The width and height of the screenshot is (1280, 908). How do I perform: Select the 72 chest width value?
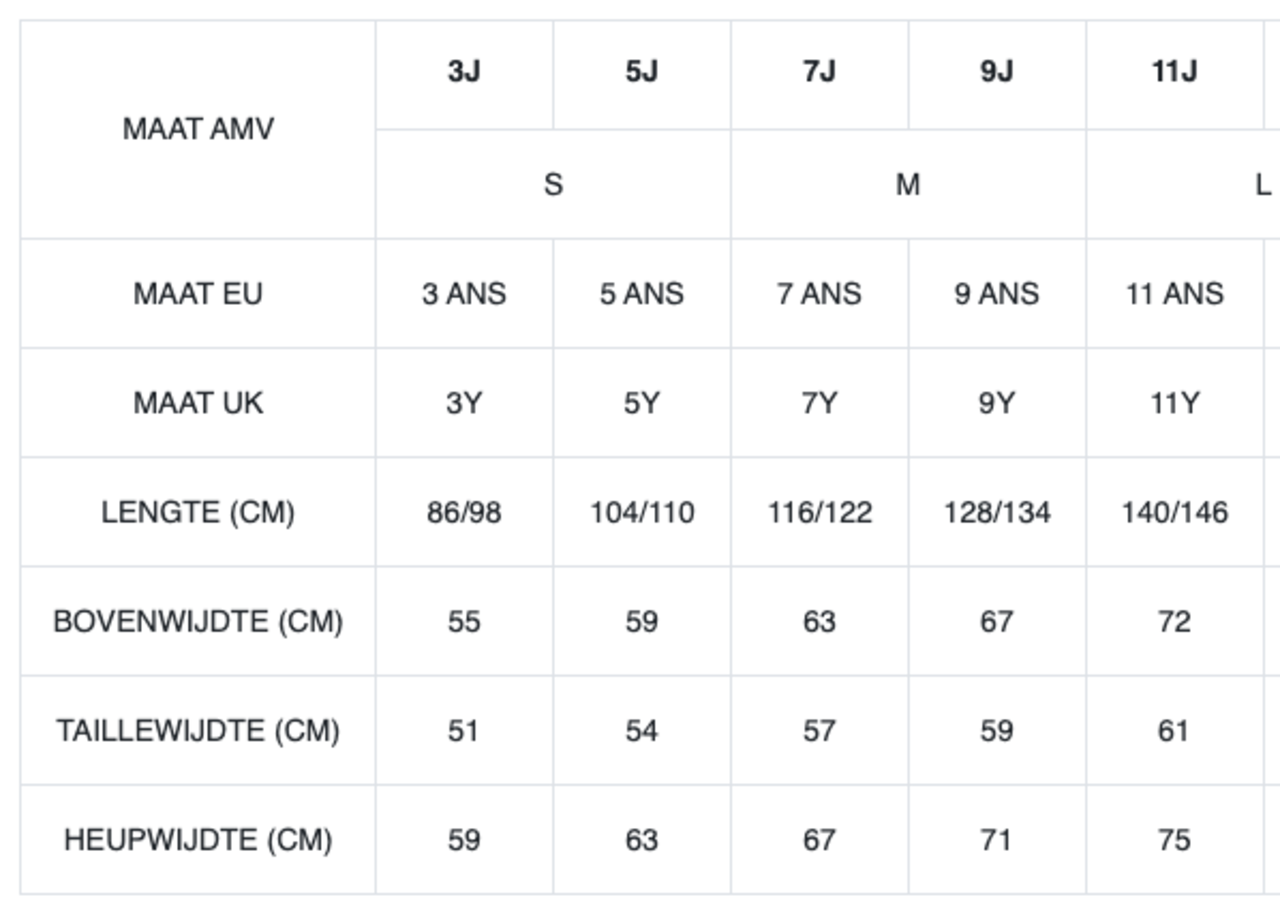pos(1174,622)
